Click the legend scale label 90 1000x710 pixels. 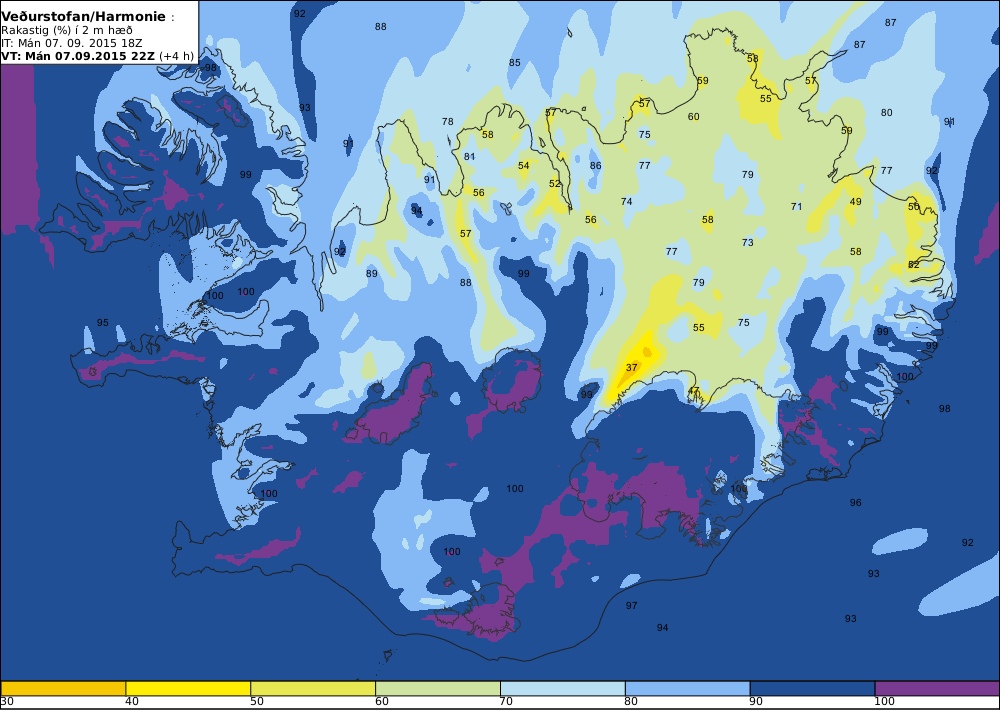coord(756,702)
